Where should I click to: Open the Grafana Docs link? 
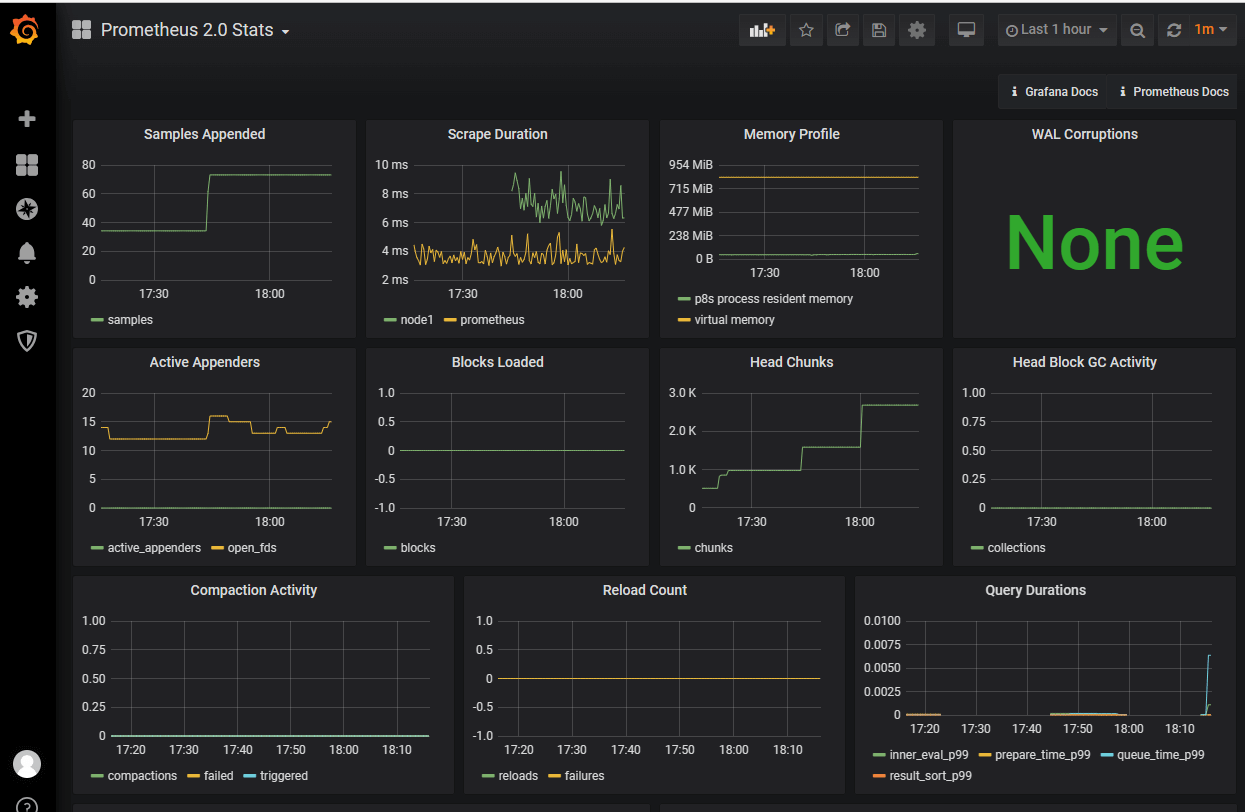pyautogui.click(x=1053, y=91)
